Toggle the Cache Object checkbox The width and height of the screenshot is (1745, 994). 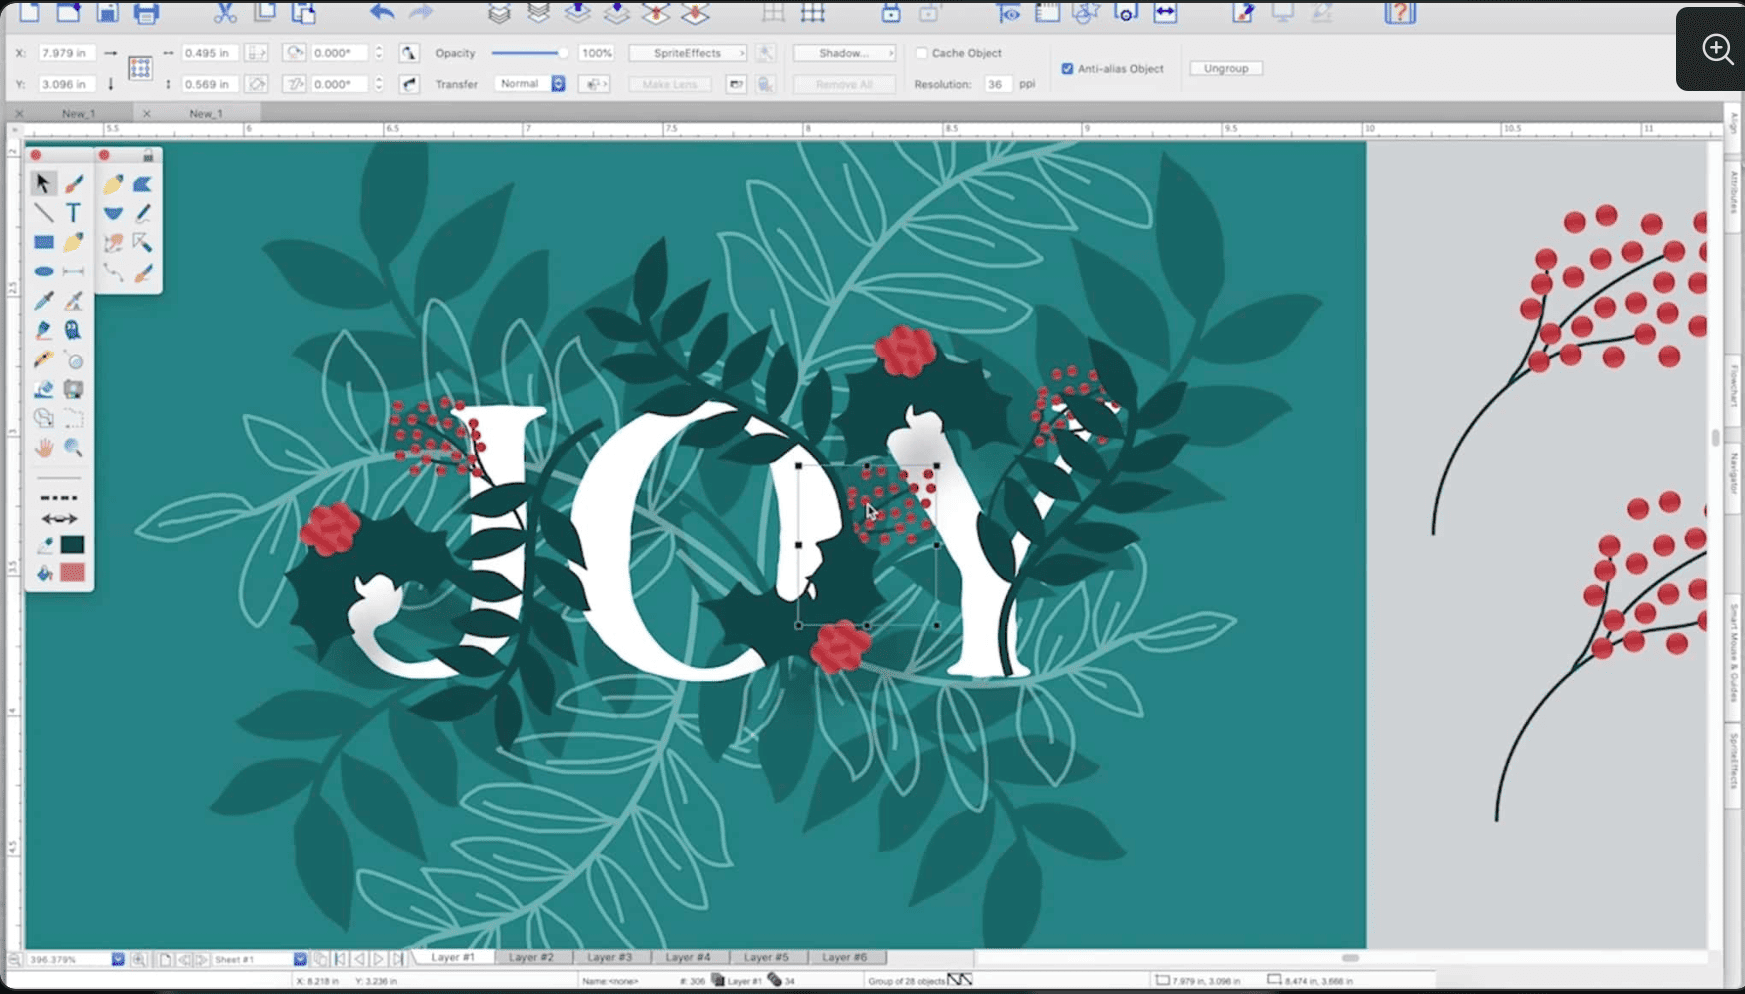[x=921, y=53]
